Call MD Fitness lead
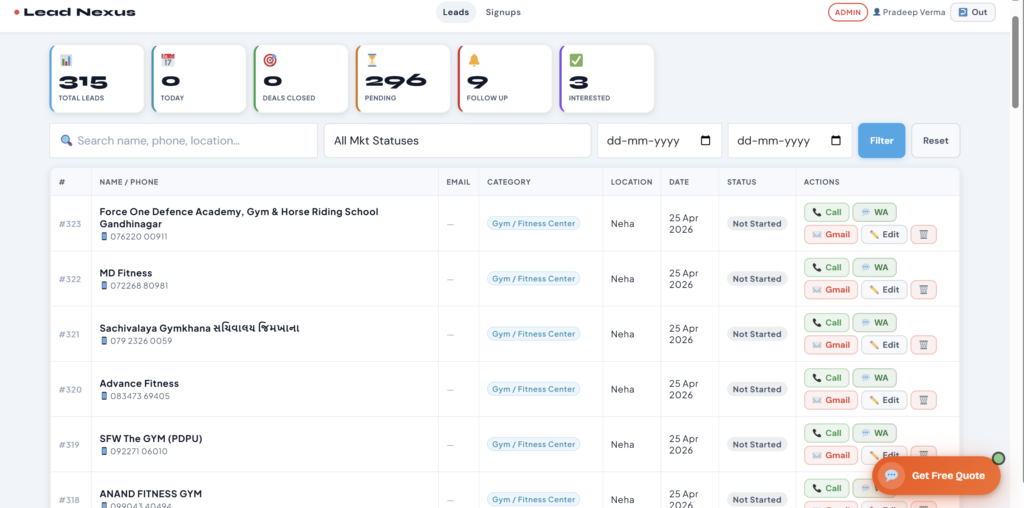 pyautogui.click(x=826, y=267)
